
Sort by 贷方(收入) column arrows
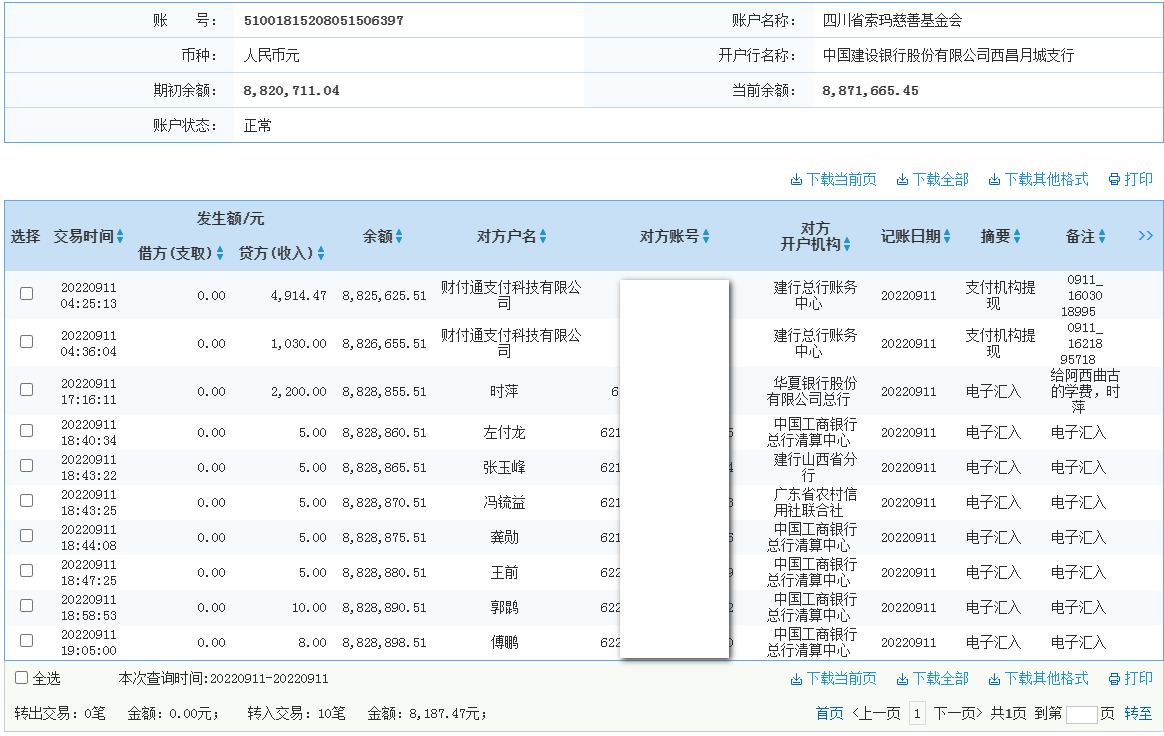click(321, 253)
